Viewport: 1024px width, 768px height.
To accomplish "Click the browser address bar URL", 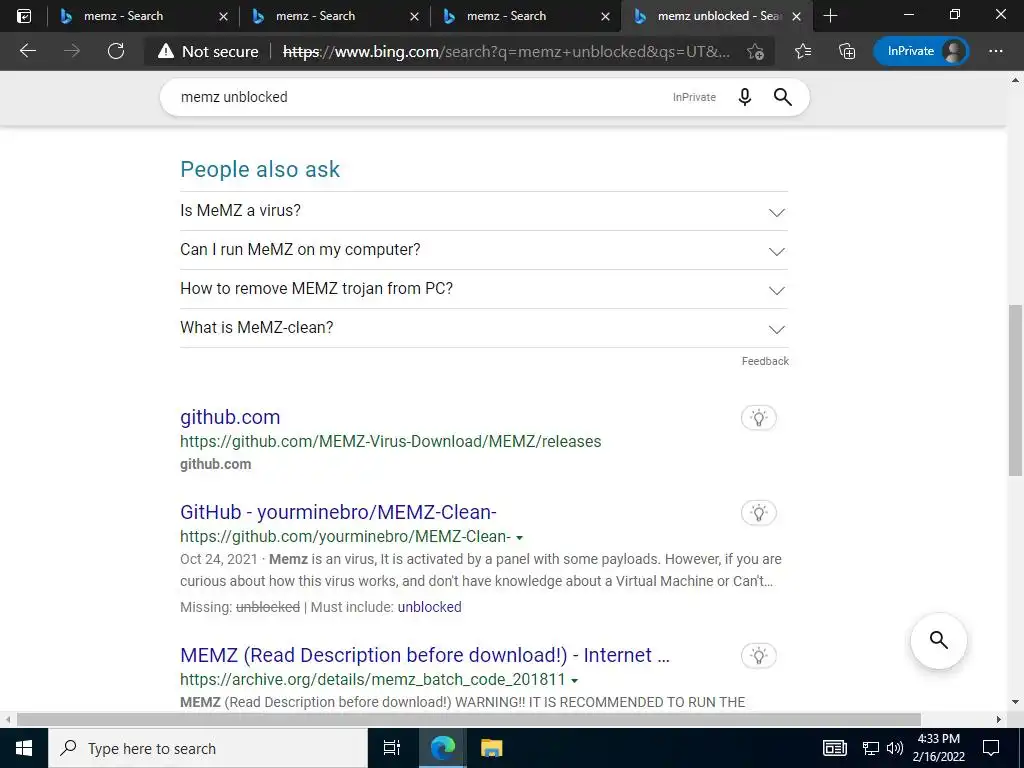I will coord(506,52).
